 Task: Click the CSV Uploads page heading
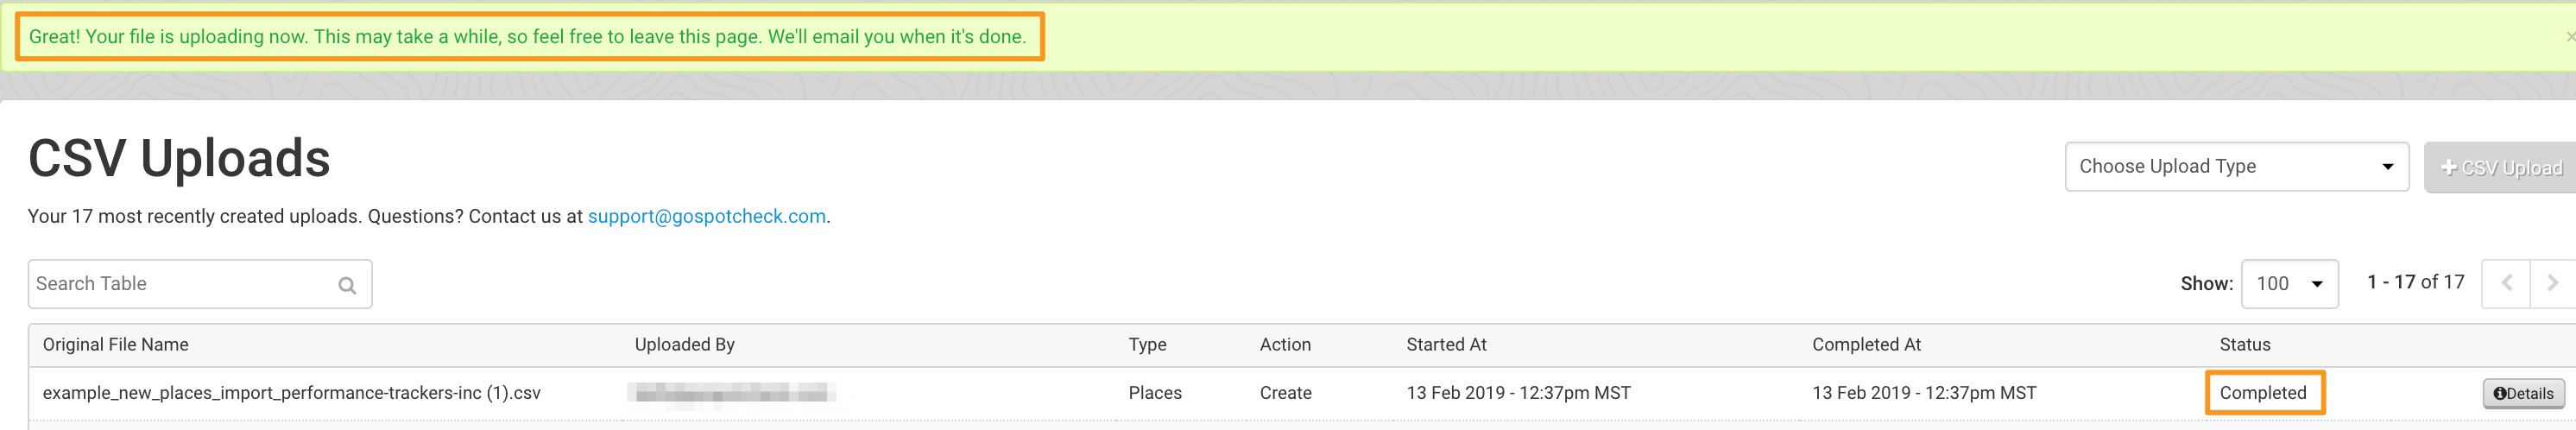pyautogui.click(x=179, y=158)
